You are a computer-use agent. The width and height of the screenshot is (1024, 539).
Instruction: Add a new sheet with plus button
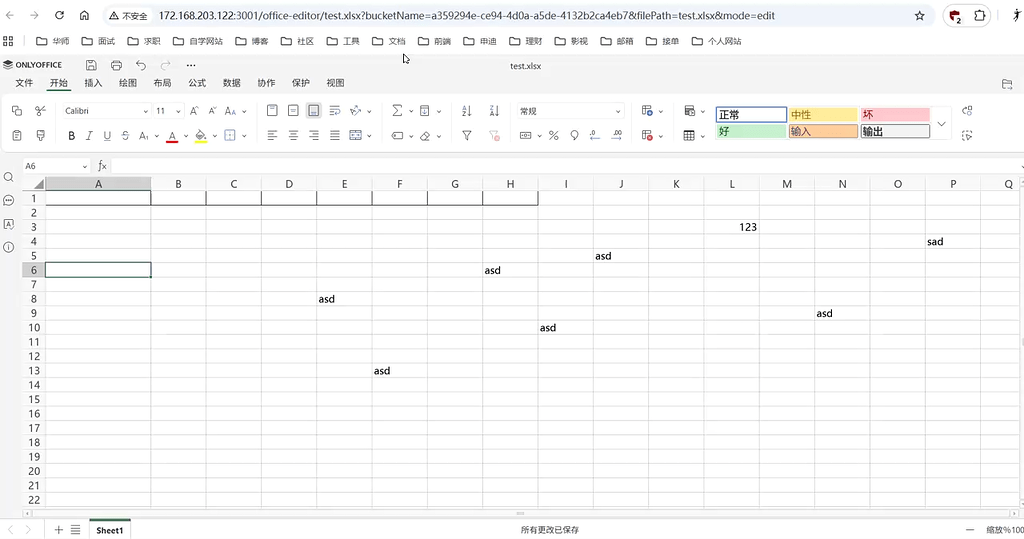(58, 530)
